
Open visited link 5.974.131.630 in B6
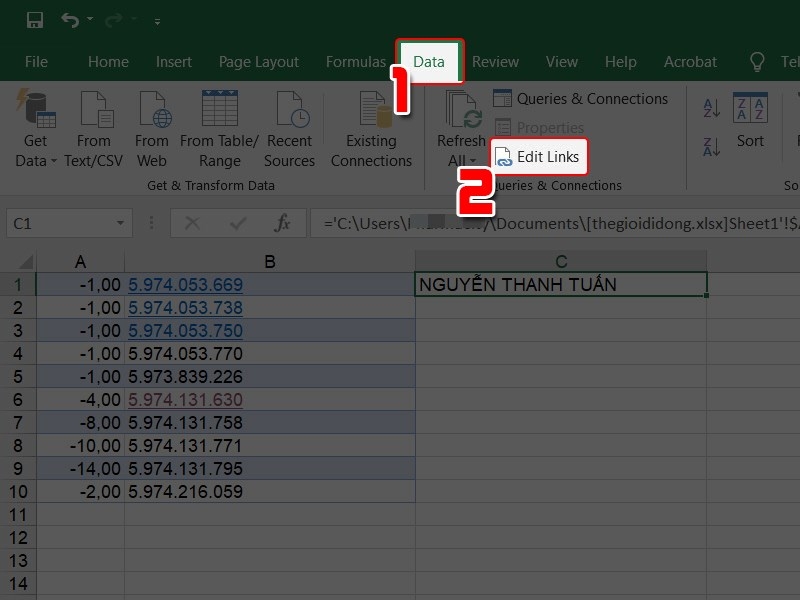point(185,399)
